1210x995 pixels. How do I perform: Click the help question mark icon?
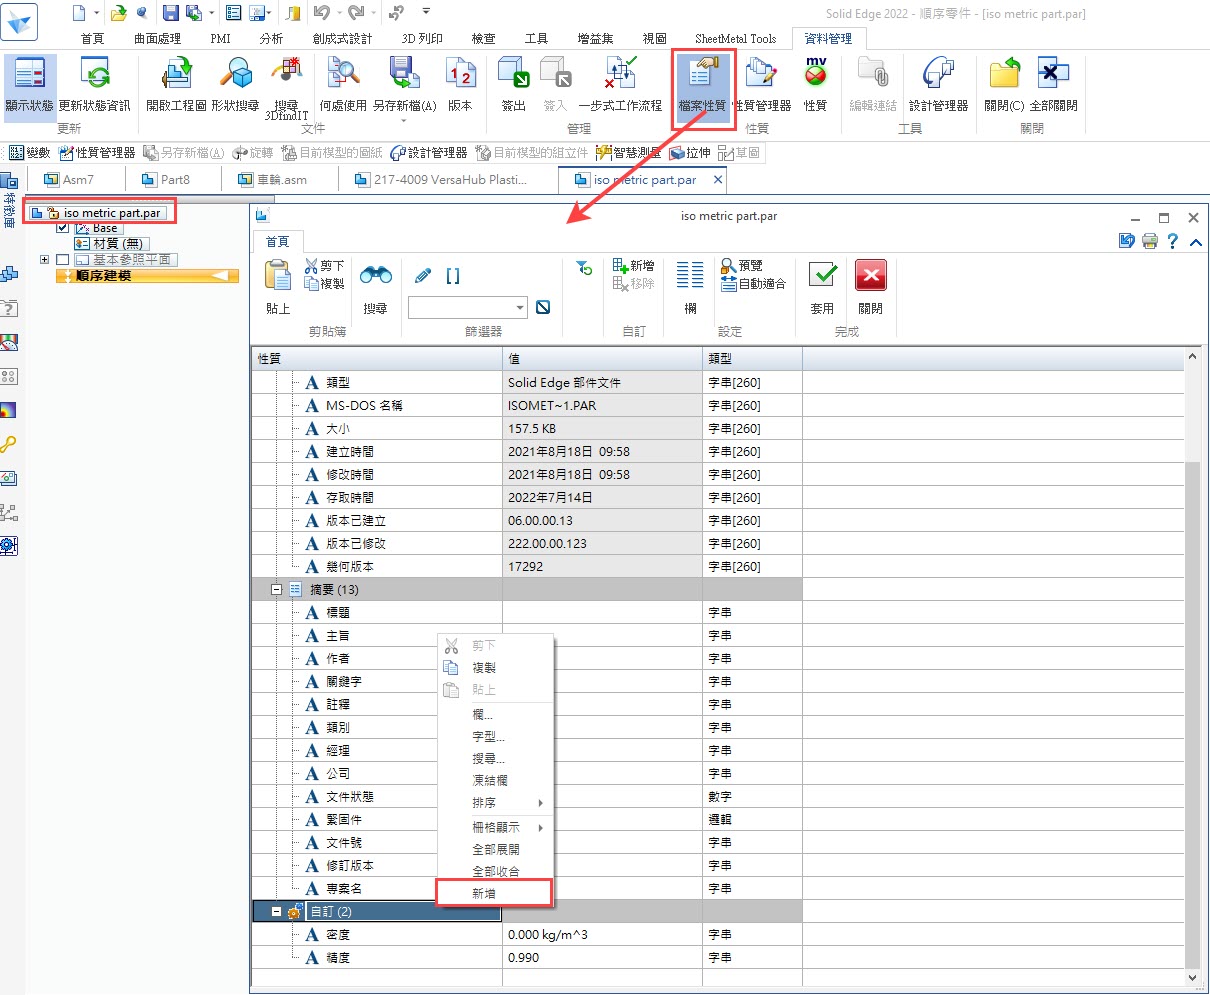tap(1173, 241)
